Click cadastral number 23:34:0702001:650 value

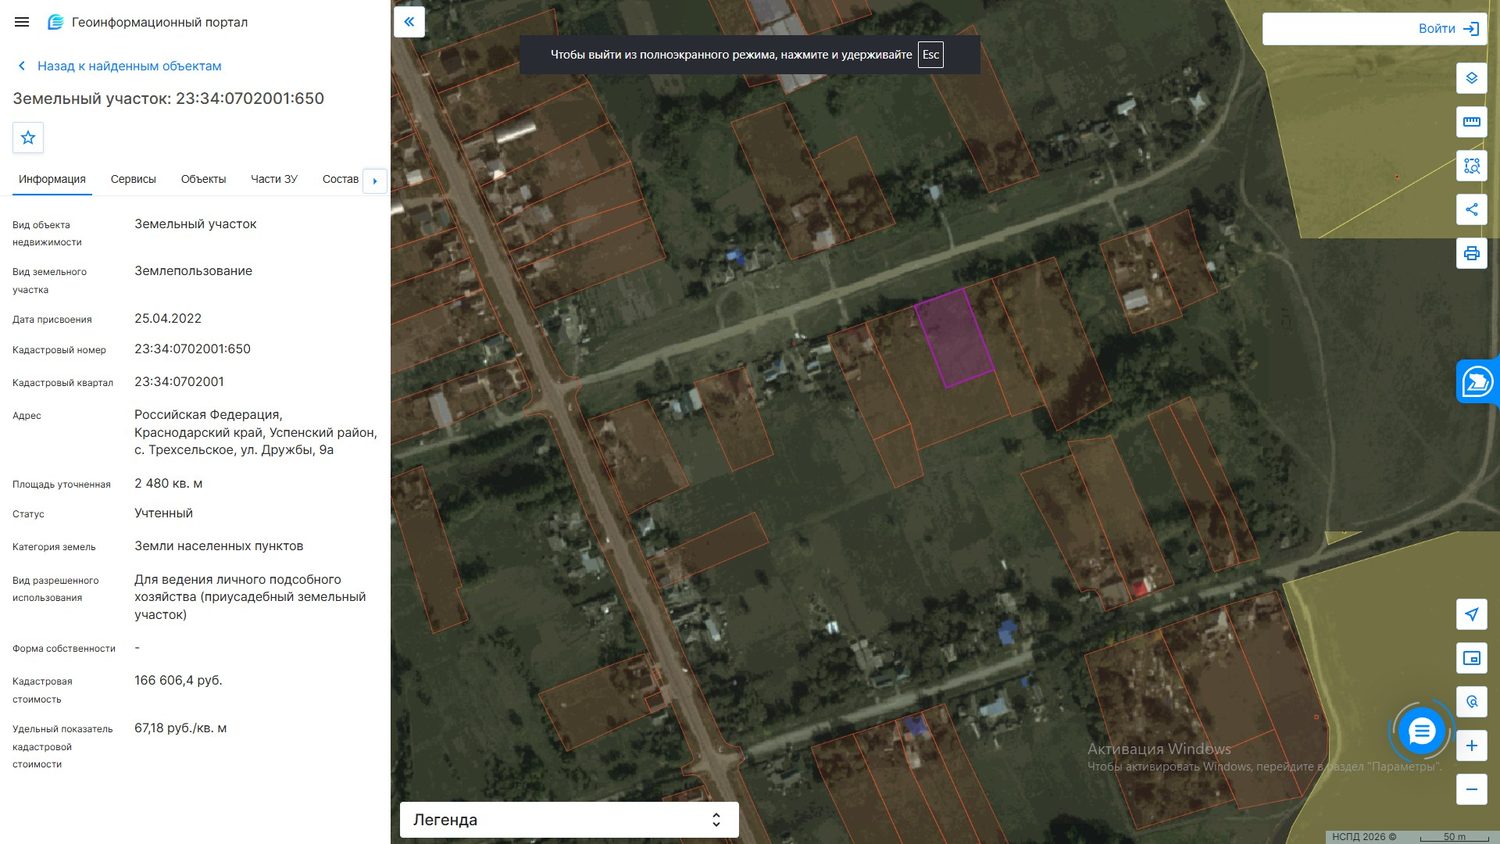pyautogui.click(x=193, y=349)
